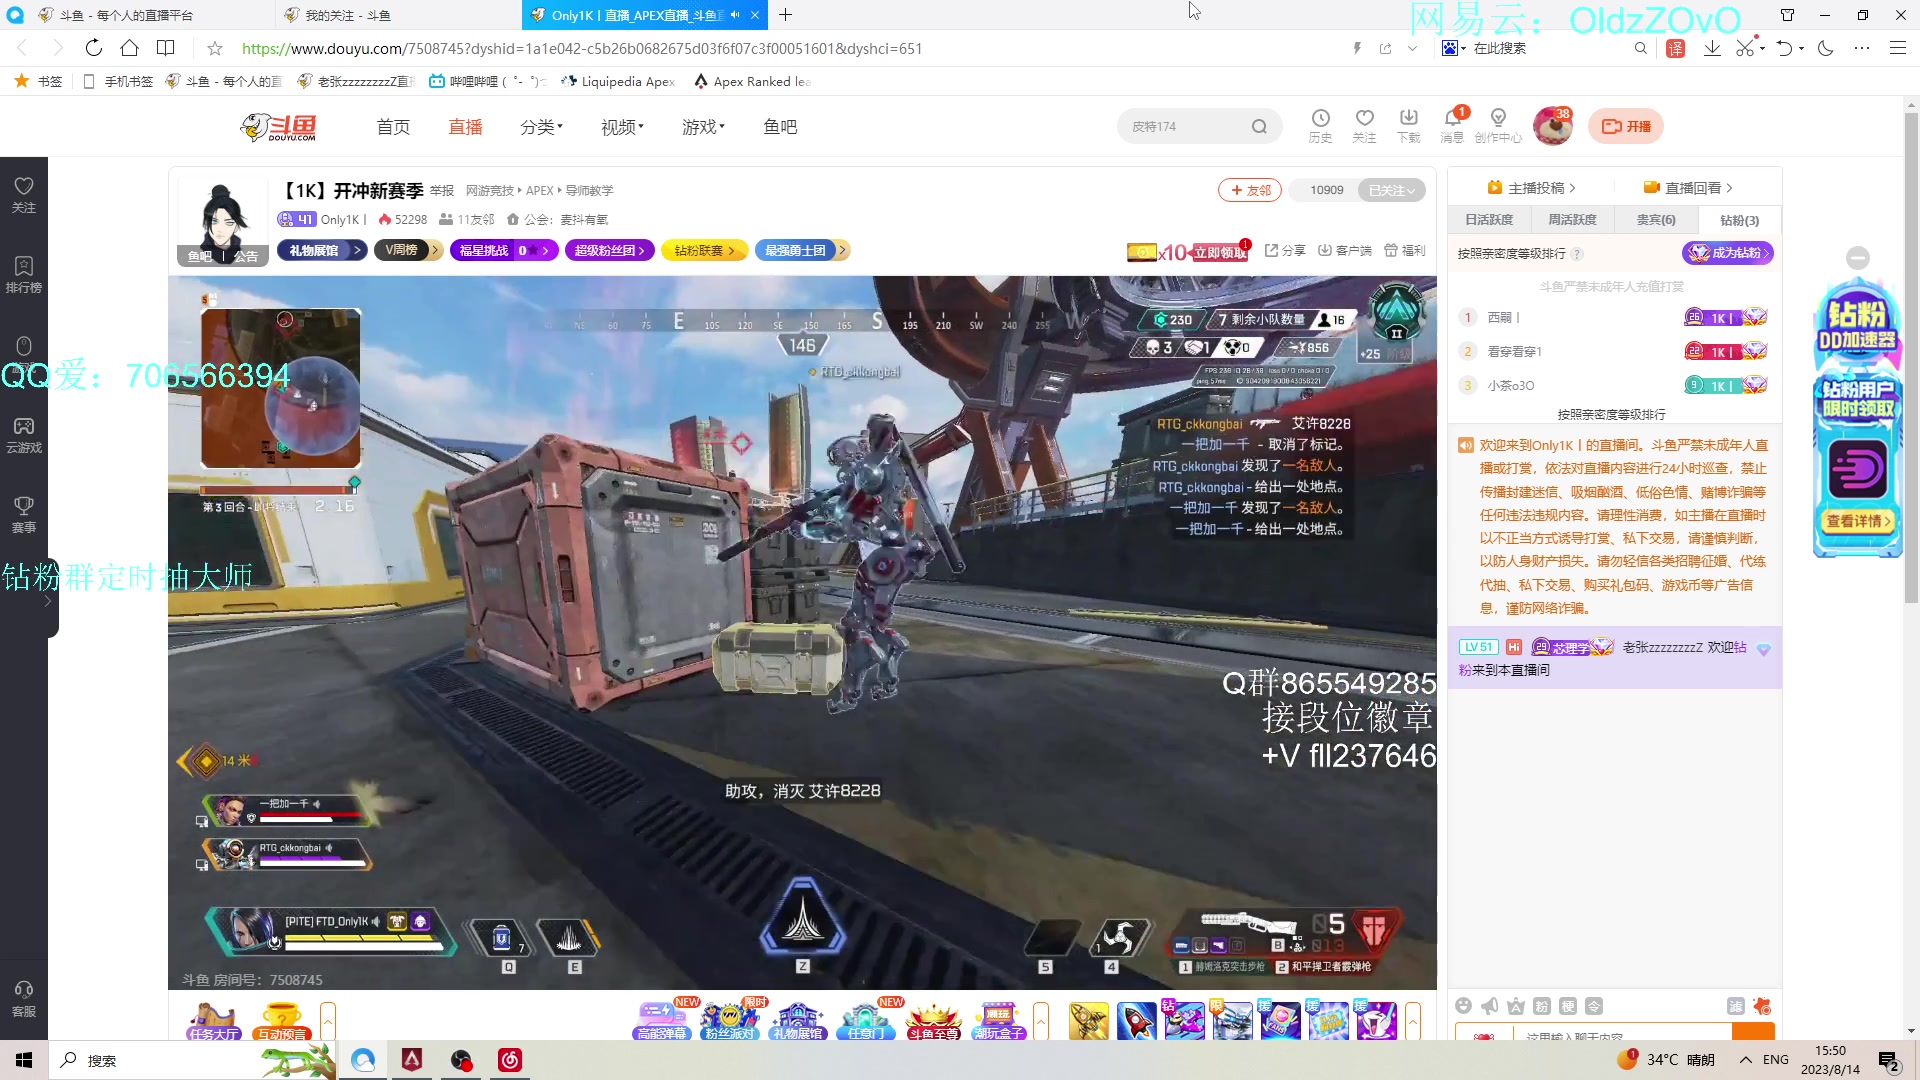1920x1080 pixels.
Task: Open Windows Start menu
Action: coord(24,1060)
